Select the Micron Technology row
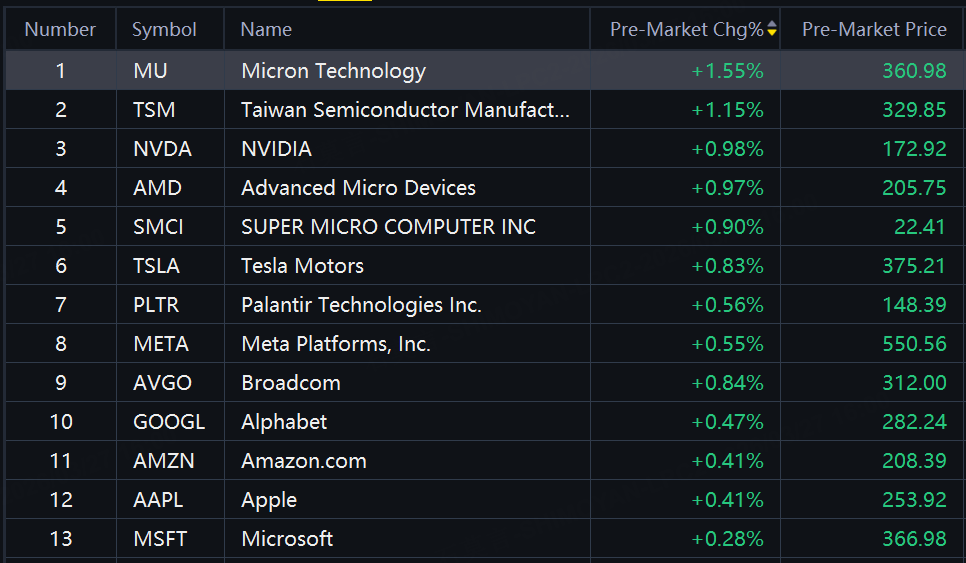966x563 pixels. 333,71
